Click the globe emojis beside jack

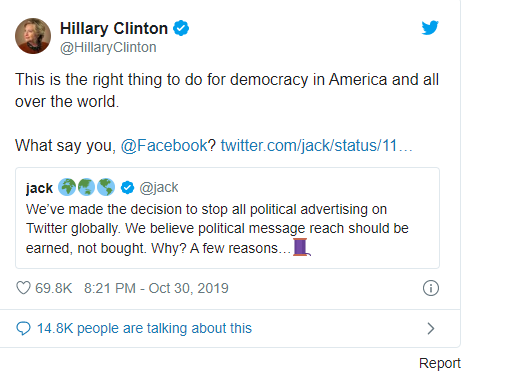[87, 187]
